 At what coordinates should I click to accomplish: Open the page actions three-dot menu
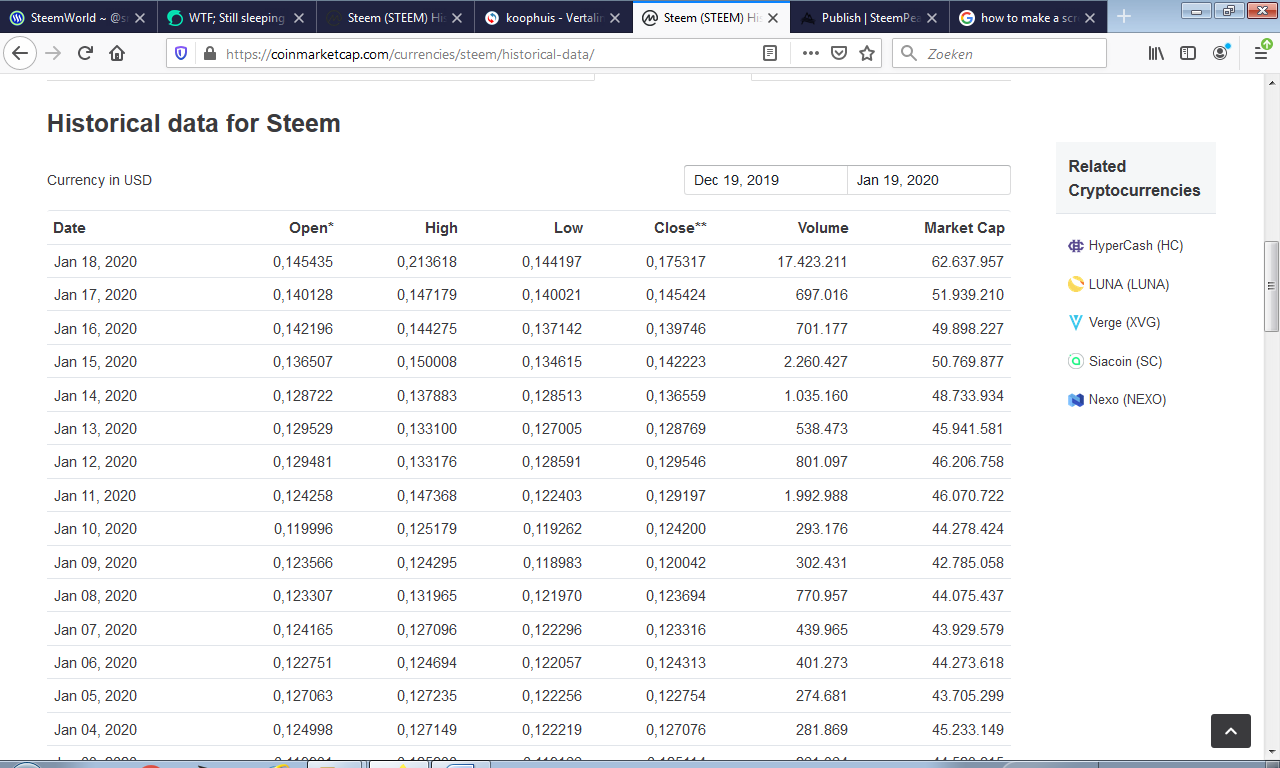811,53
